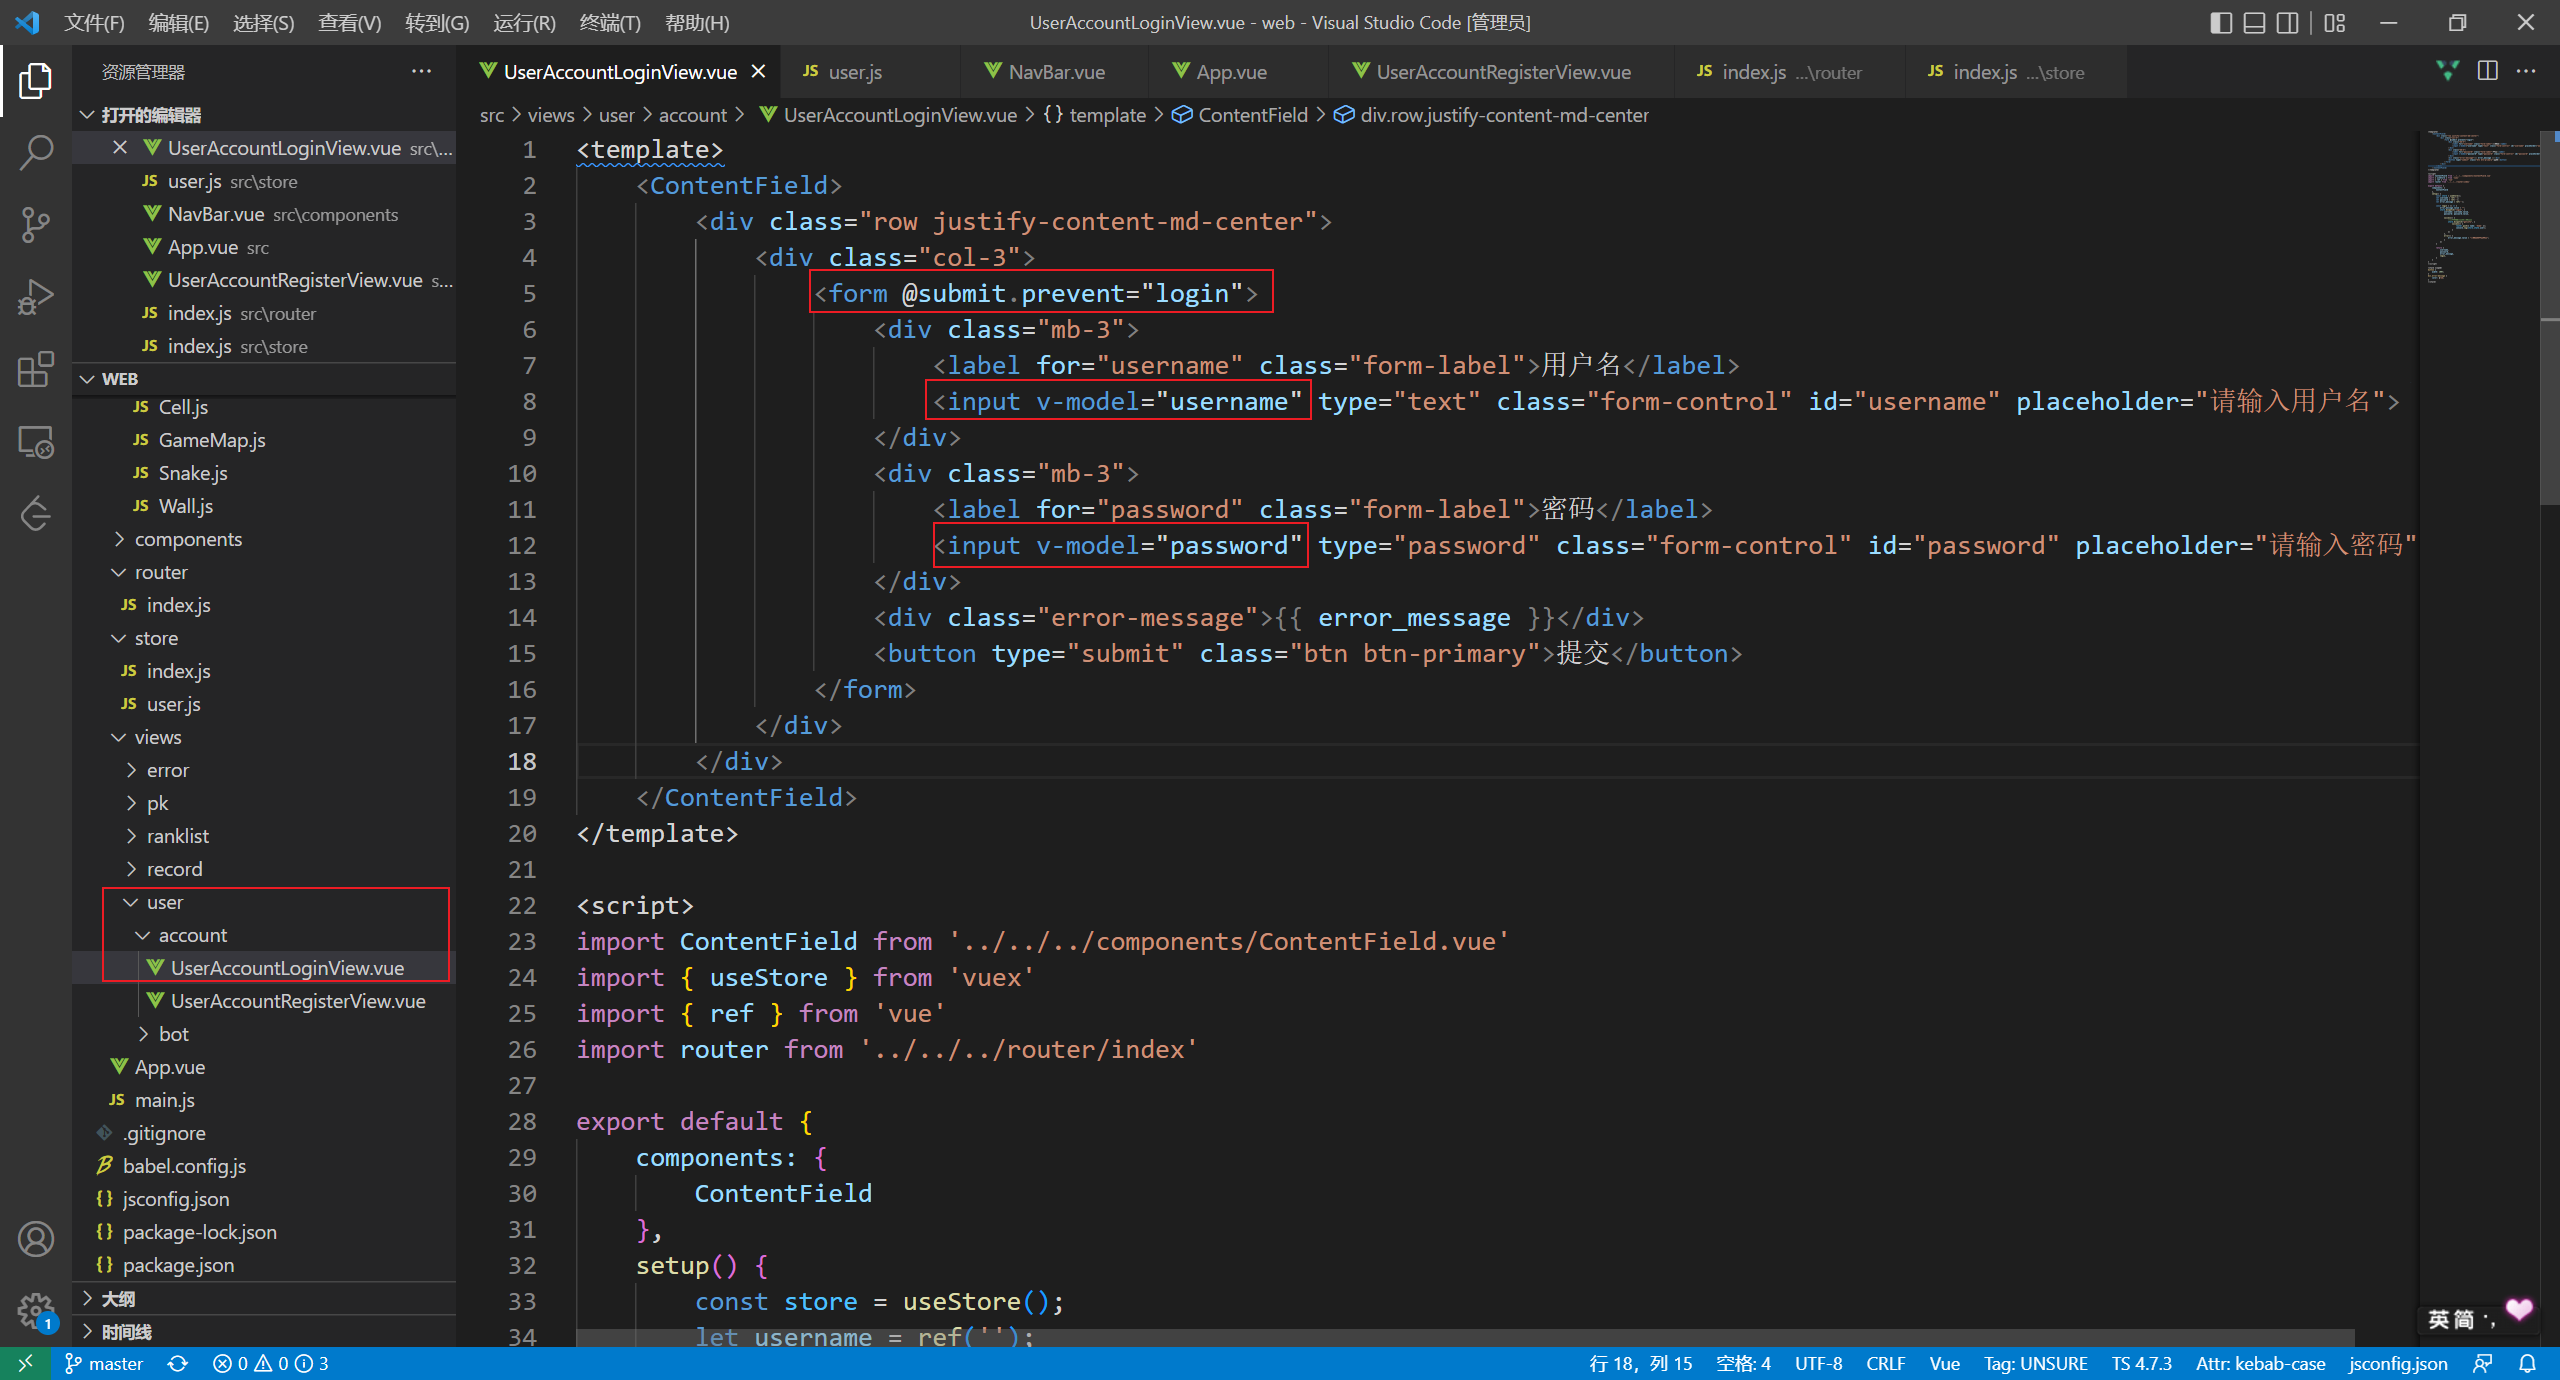This screenshot has height=1380, width=2560.
Task: Collapse the router folder in explorer
Action: (x=160, y=572)
